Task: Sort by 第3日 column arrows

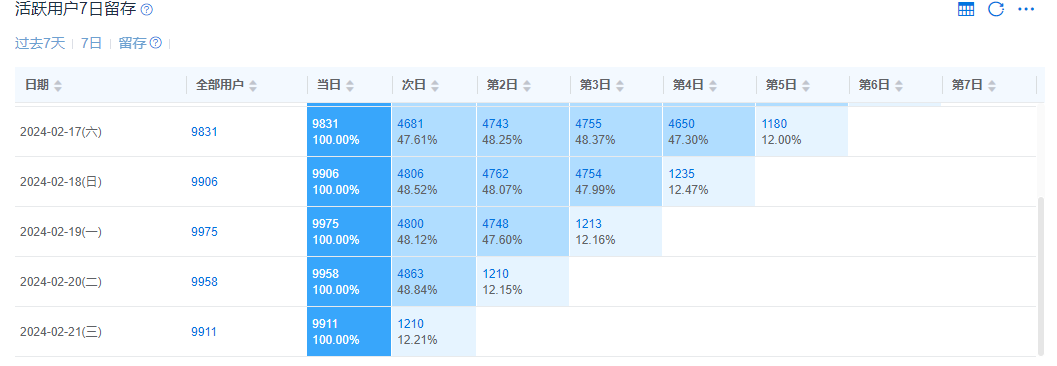Action: tap(620, 86)
